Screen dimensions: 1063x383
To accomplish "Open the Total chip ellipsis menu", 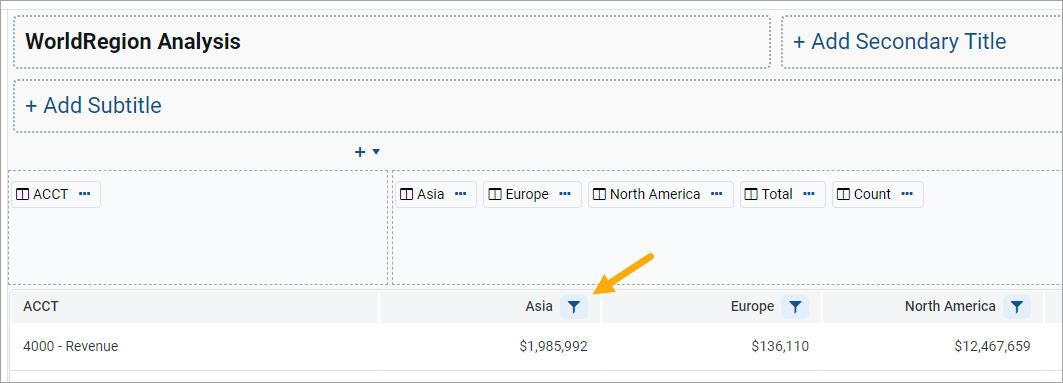I will [x=809, y=194].
